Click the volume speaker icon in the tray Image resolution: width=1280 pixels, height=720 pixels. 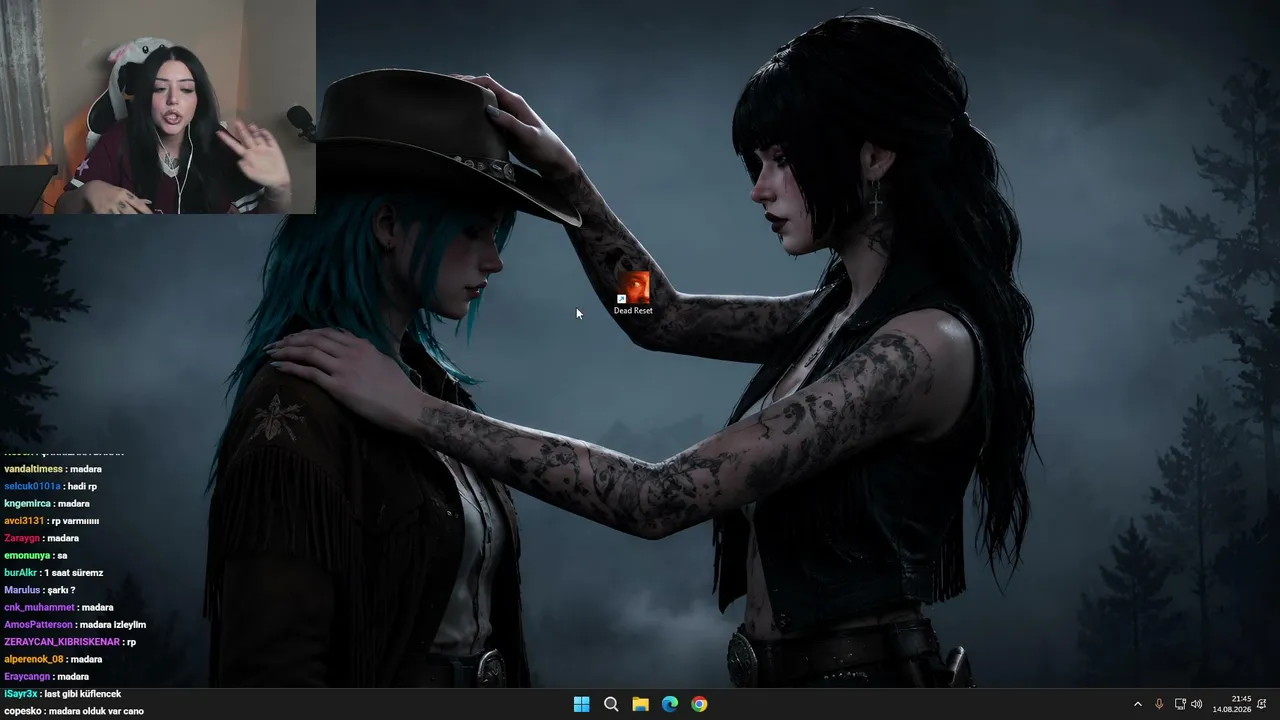pyautogui.click(x=1197, y=704)
